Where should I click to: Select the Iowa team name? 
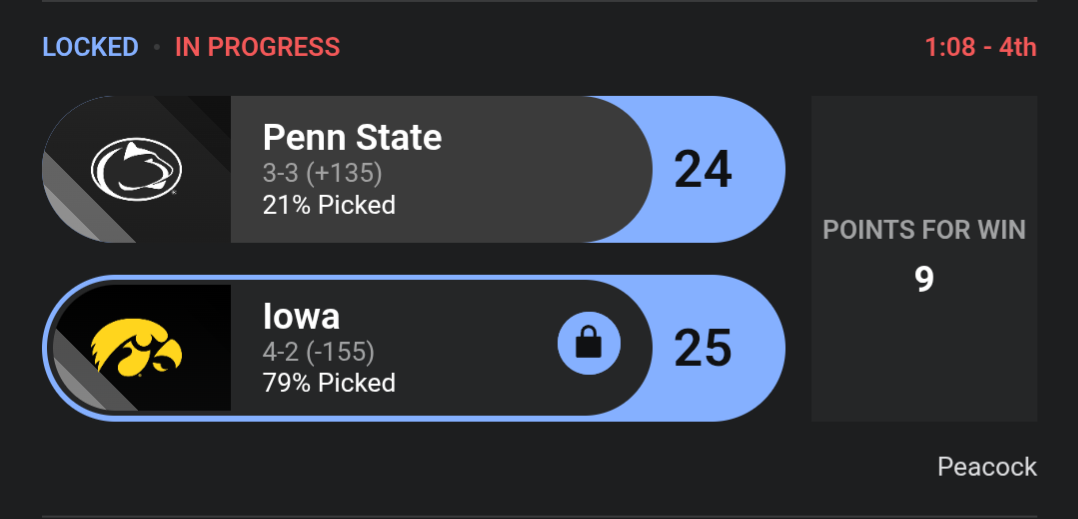click(301, 316)
